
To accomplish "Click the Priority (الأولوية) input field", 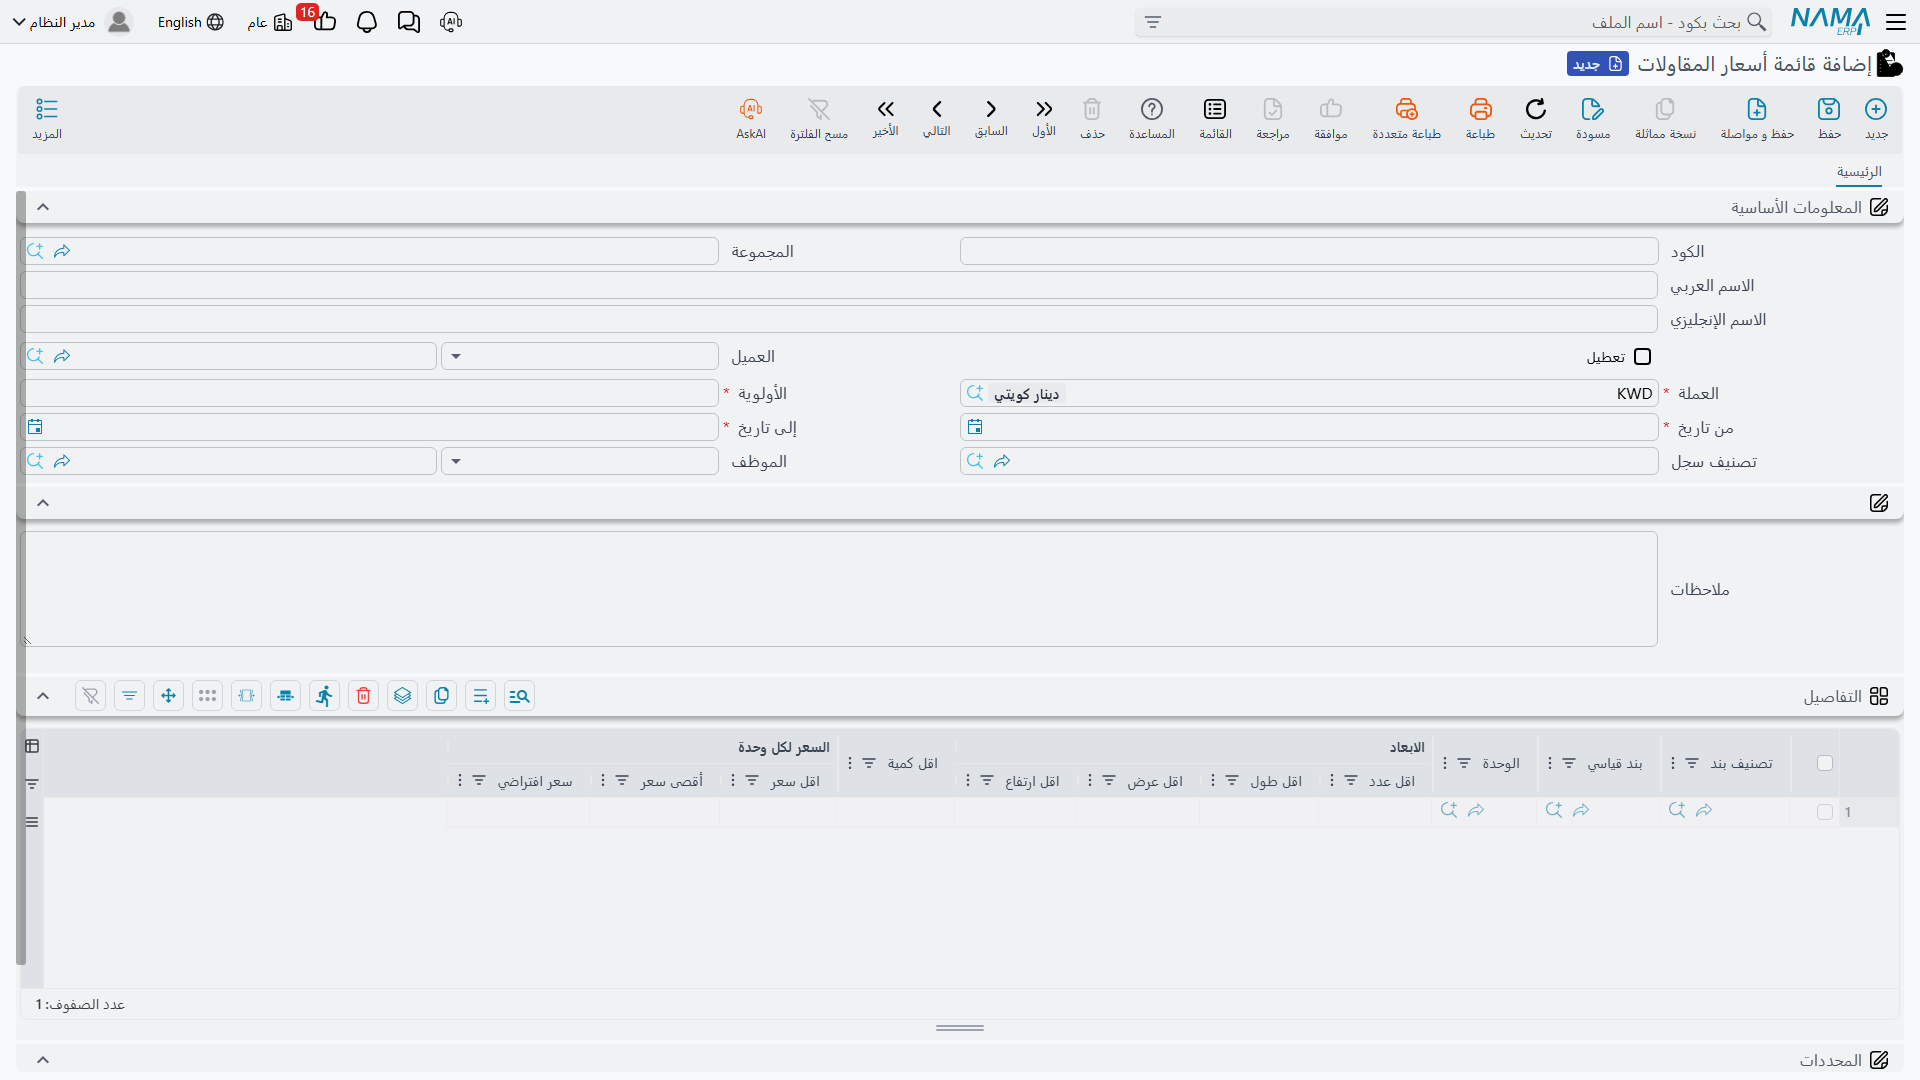I will coord(370,393).
